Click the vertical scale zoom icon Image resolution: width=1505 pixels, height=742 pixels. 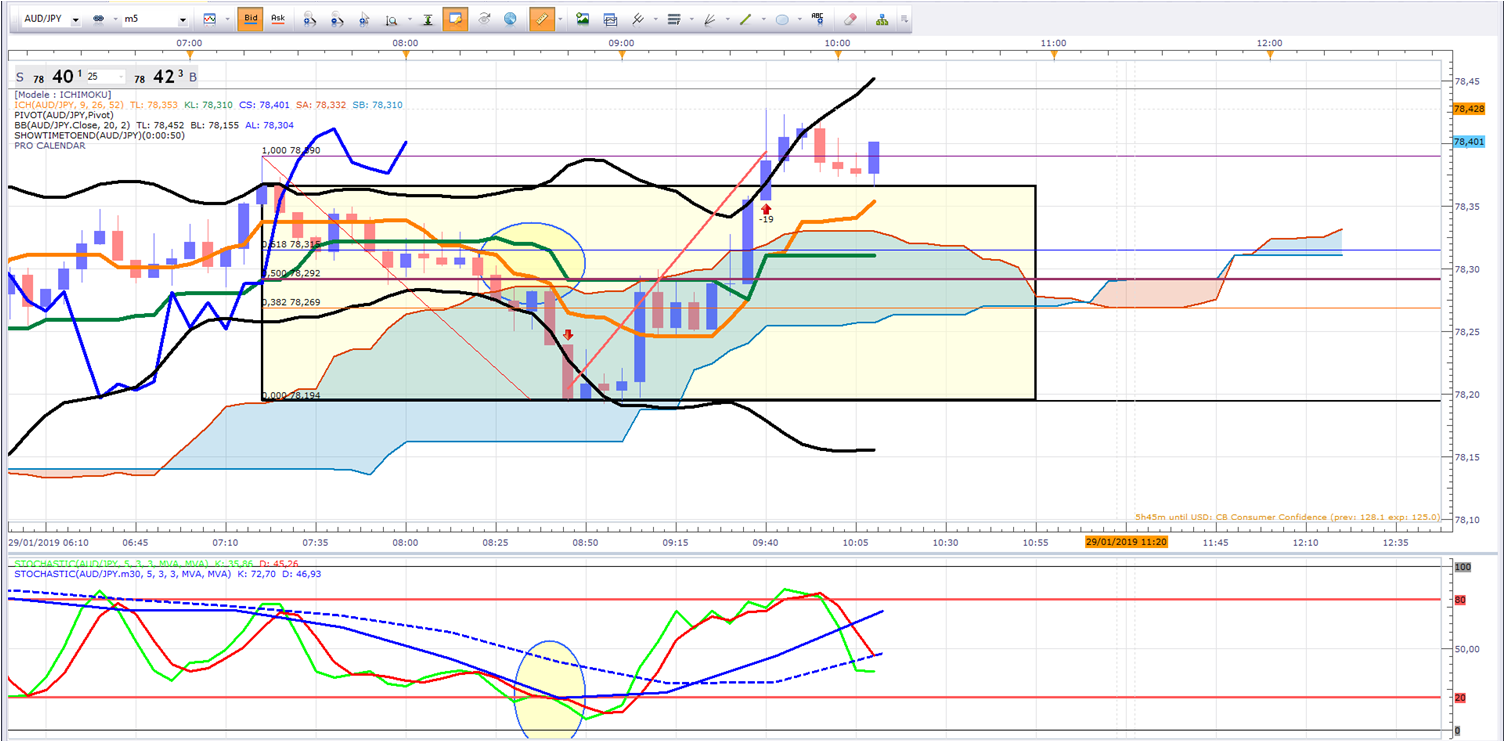[390, 19]
